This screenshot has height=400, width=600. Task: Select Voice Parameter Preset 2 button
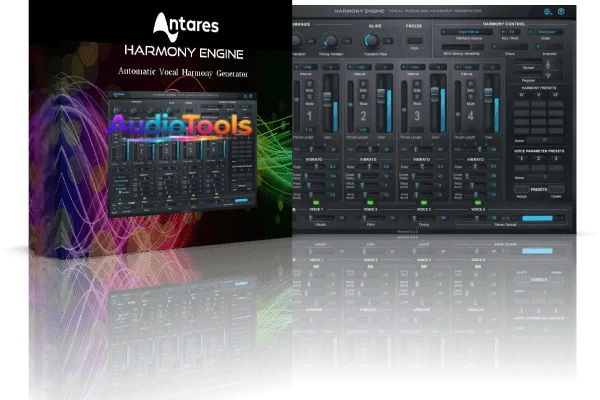(x=538, y=168)
